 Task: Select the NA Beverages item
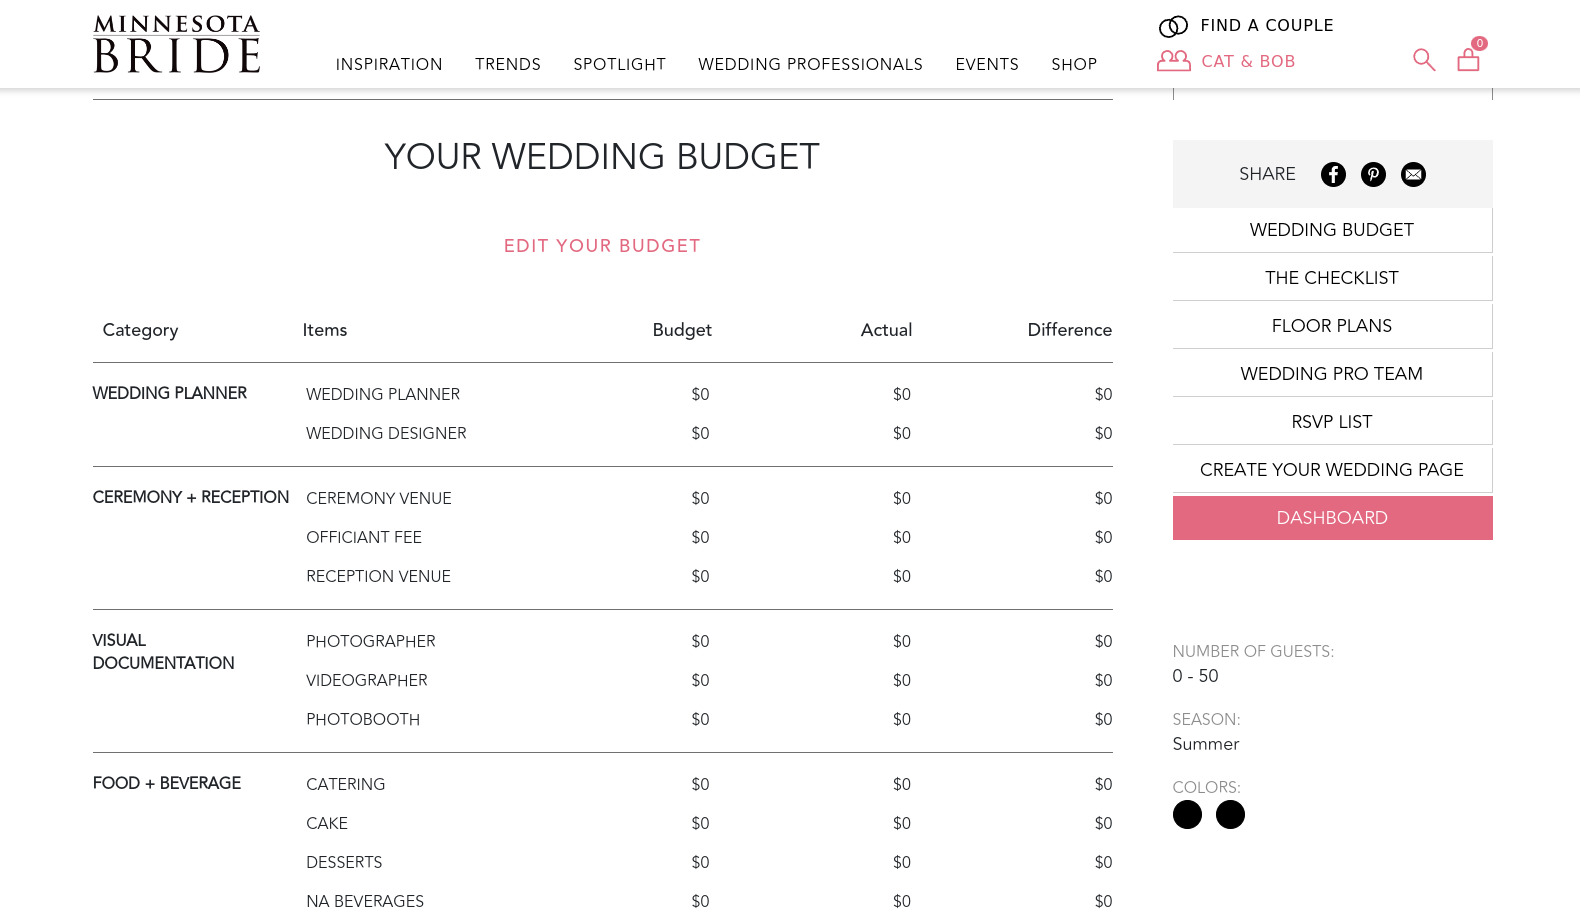coord(365,901)
